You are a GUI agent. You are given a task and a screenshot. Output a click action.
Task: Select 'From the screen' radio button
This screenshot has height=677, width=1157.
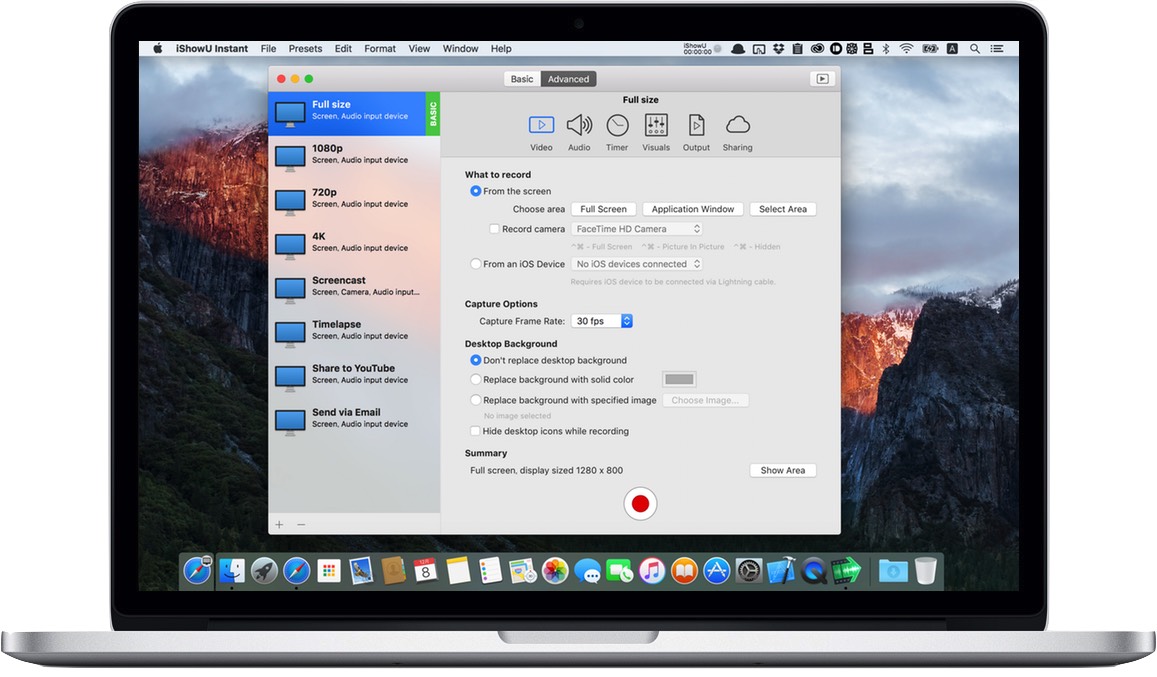point(475,191)
